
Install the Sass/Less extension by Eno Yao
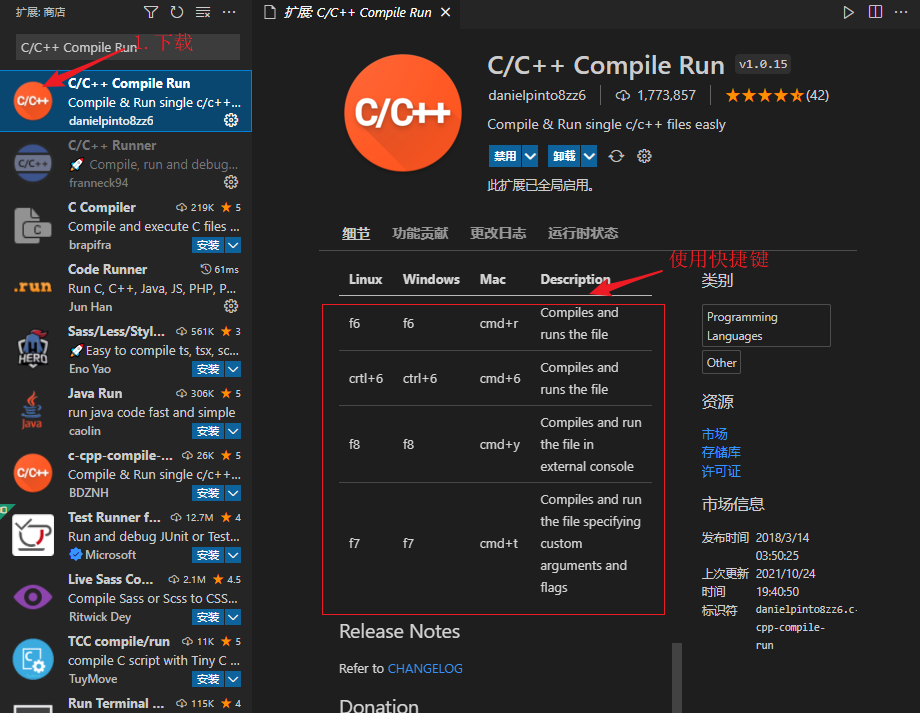pyautogui.click(x=208, y=369)
